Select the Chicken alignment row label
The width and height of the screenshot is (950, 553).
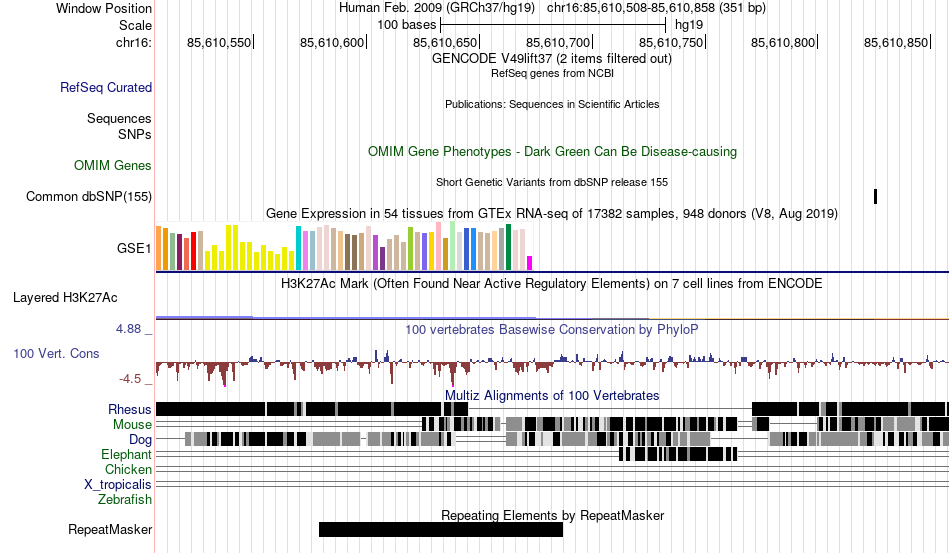tap(128, 469)
